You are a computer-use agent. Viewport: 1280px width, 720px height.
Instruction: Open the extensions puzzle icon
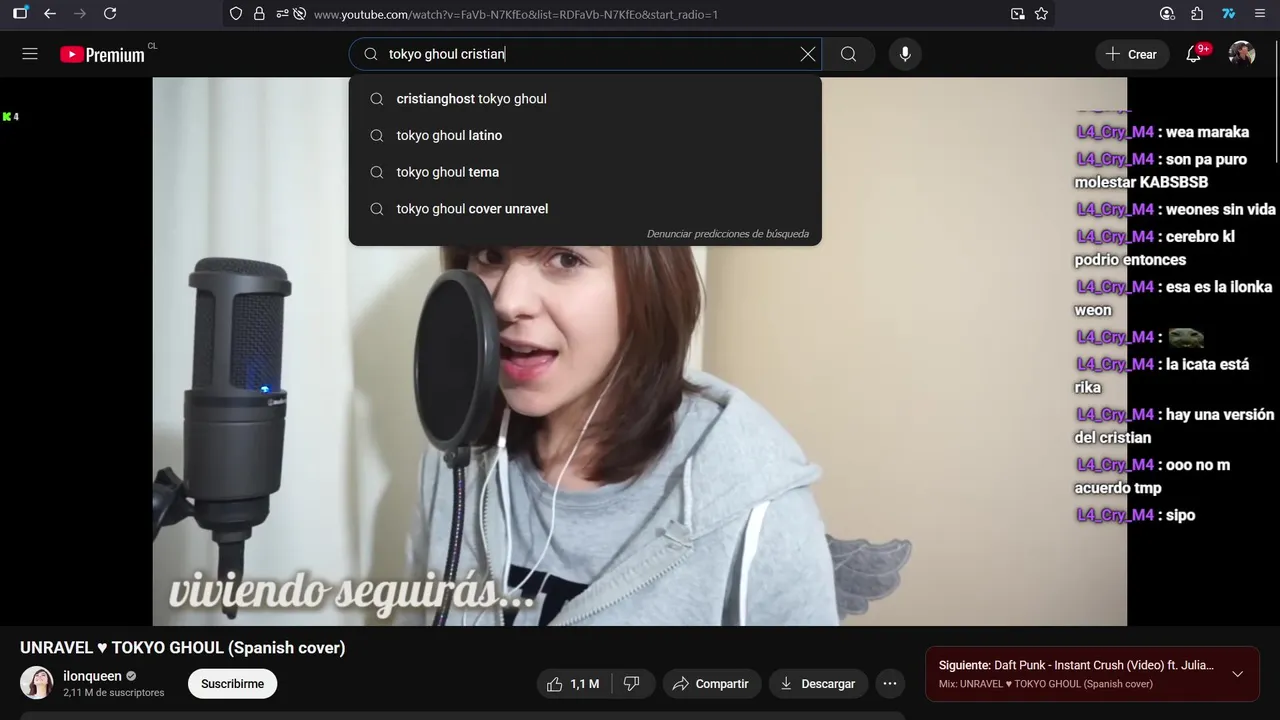(1197, 14)
